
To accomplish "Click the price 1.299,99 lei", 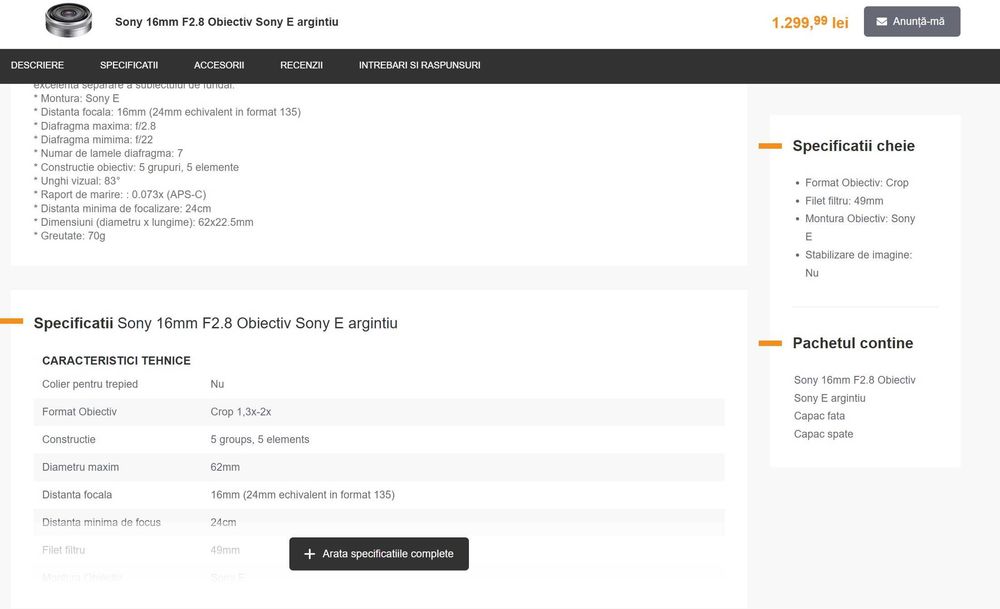I will coord(810,22).
